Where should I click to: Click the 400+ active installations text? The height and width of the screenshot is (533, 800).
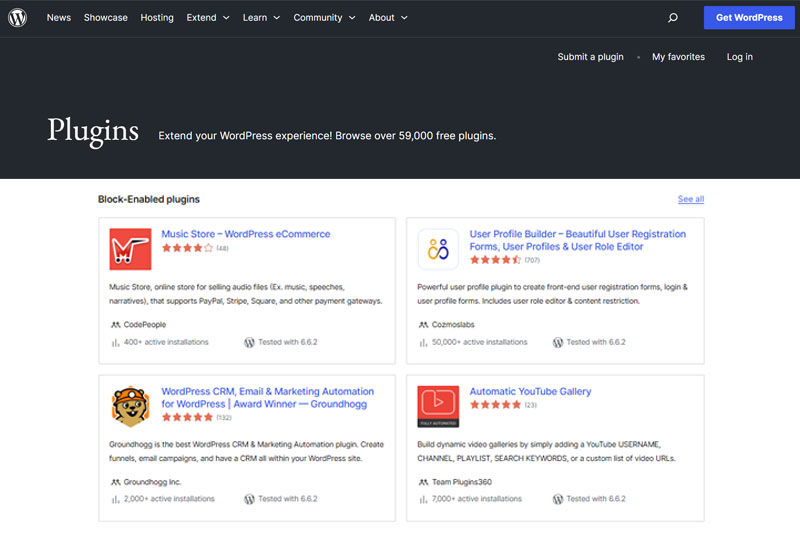click(166, 342)
